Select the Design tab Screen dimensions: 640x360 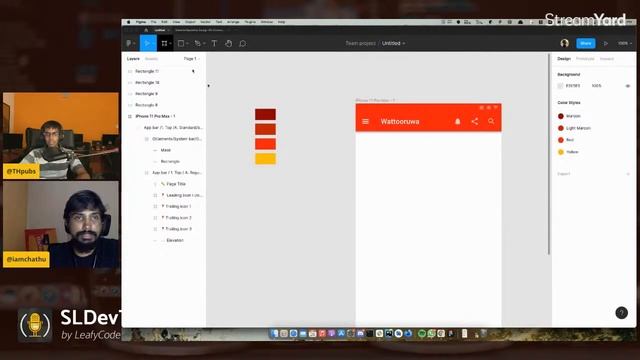564,59
